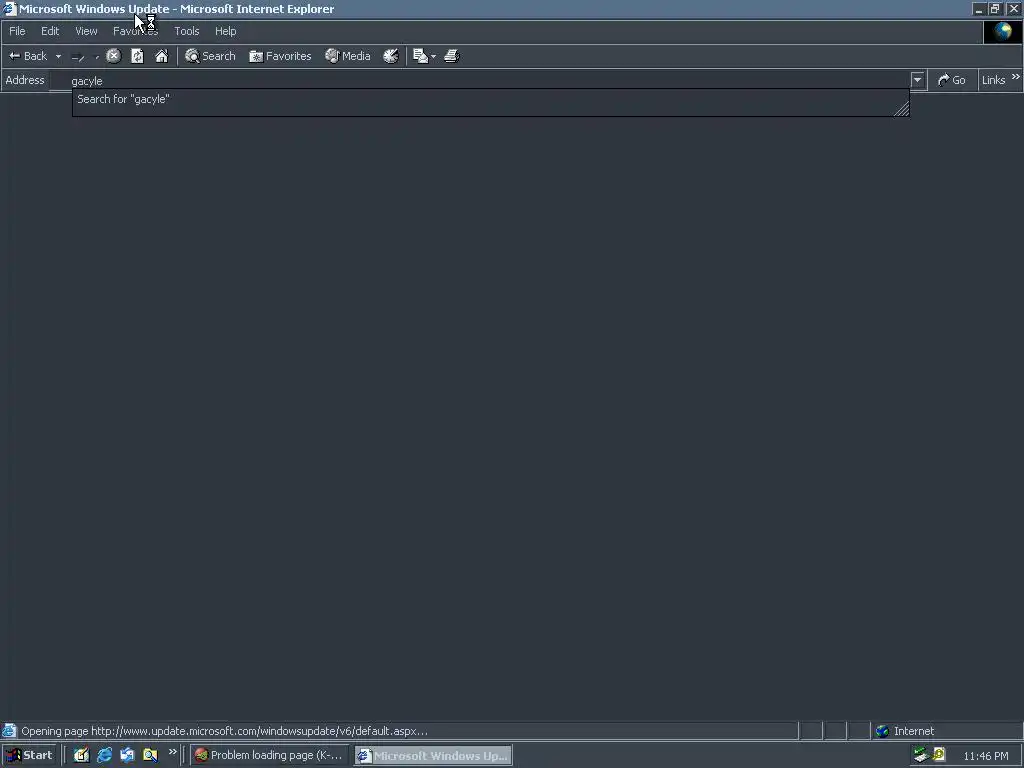Open the Favorites pane from the toolbar
Image resolution: width=1024 pixels, height=768 pixels.
280,56
